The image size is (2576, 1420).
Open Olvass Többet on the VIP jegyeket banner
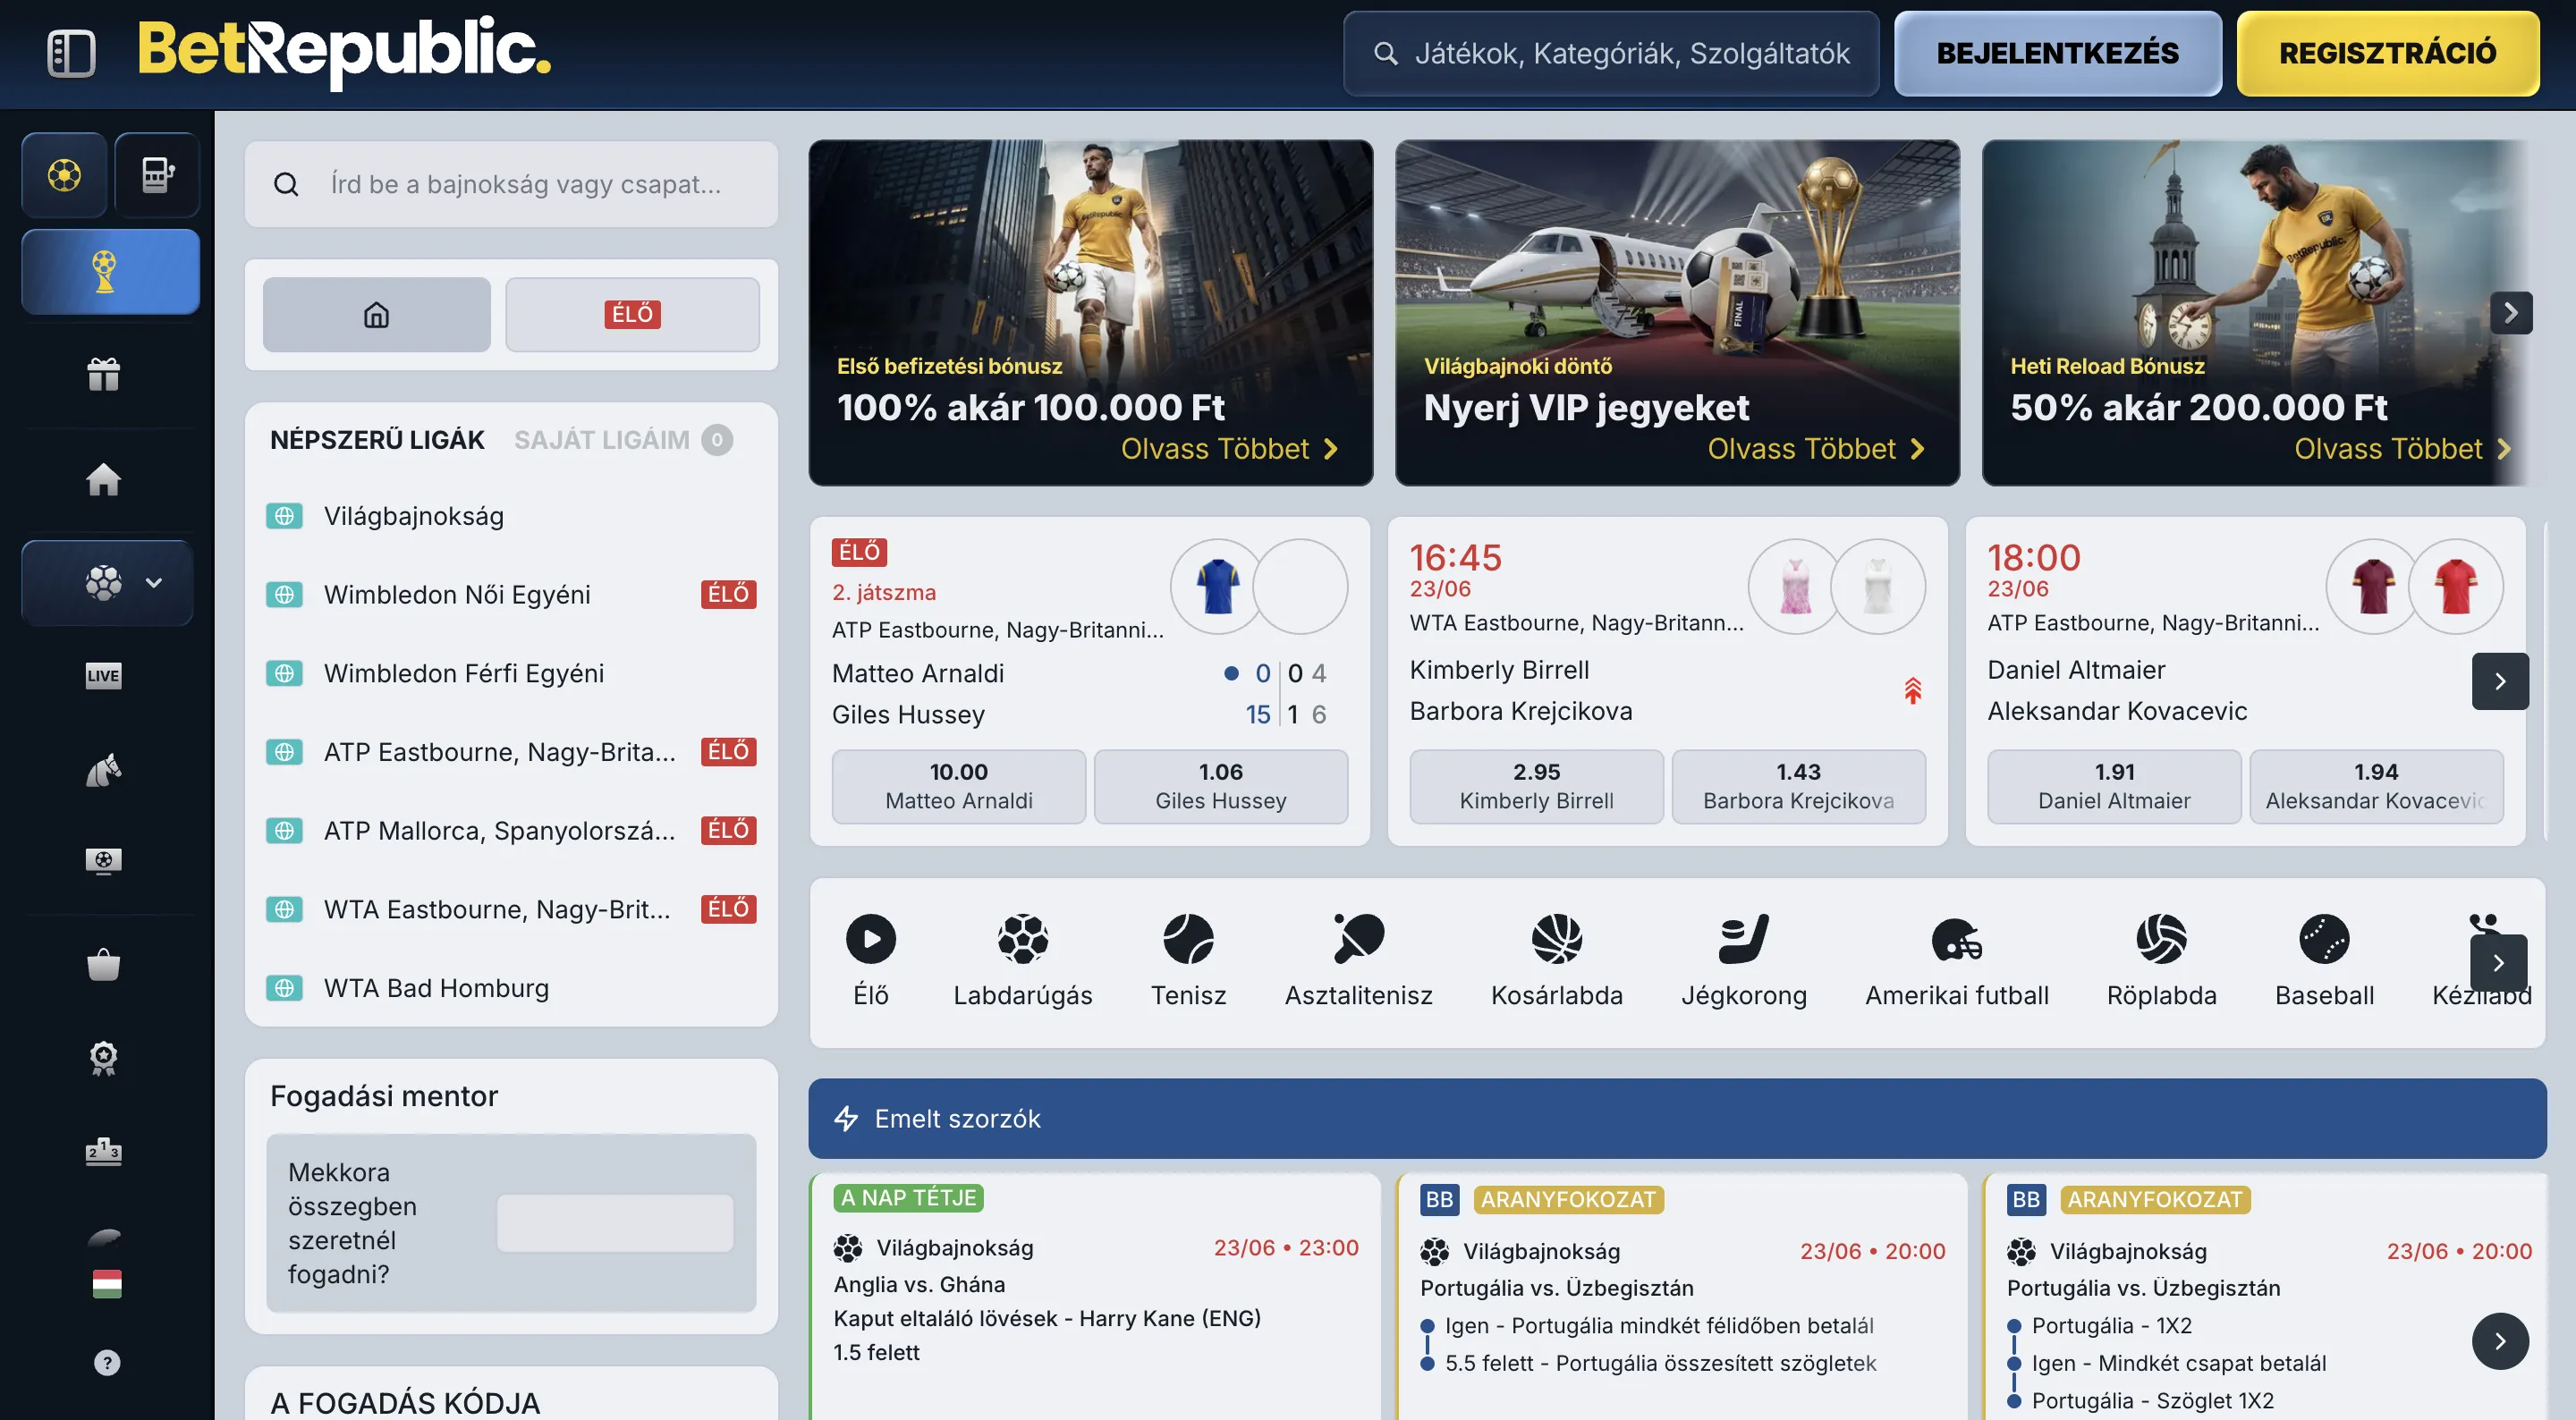1816,449
